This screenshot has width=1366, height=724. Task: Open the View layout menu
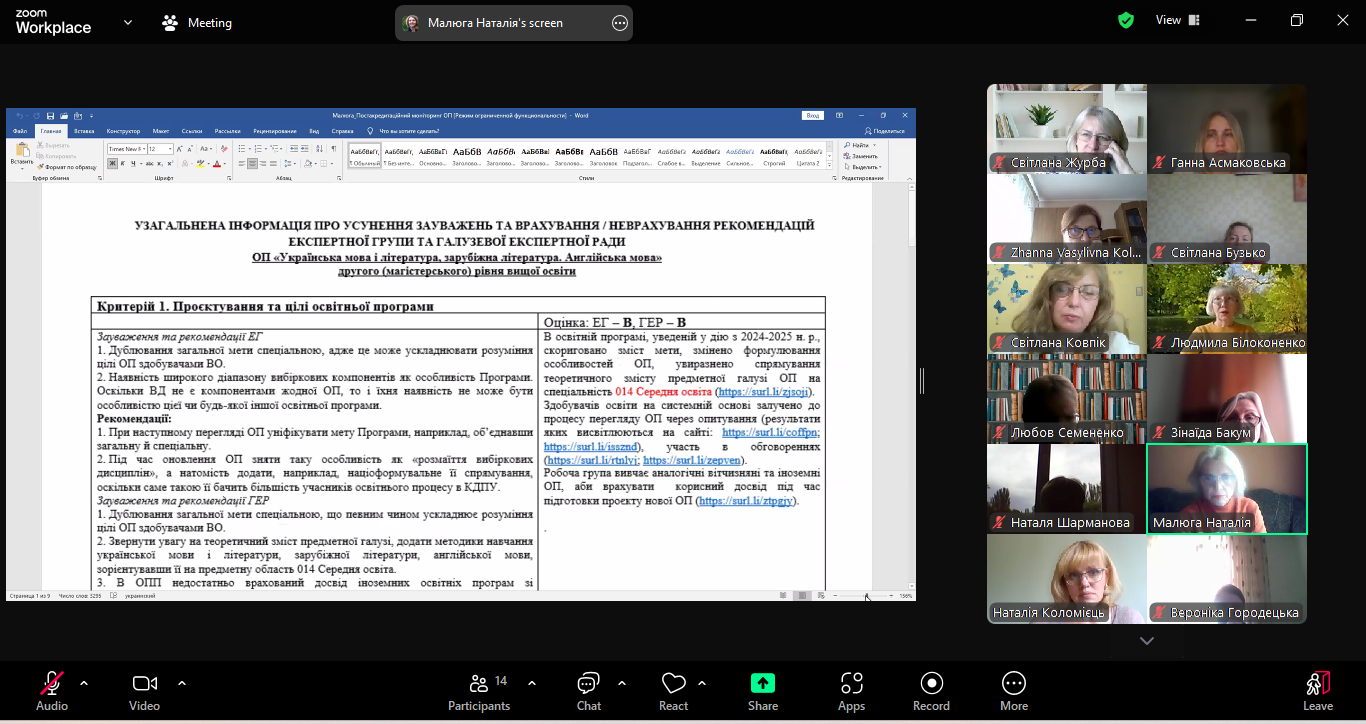(x=1179, y=20)
